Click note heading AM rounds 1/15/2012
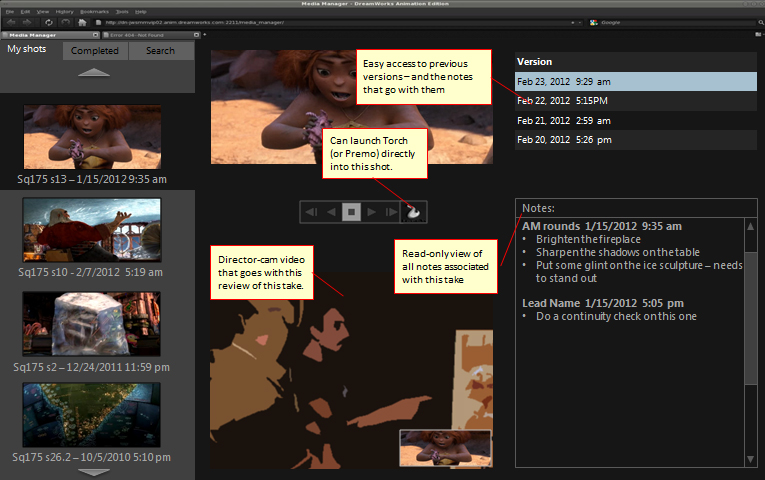This screenshot has height=480, width=765. [x=602, y=226]
